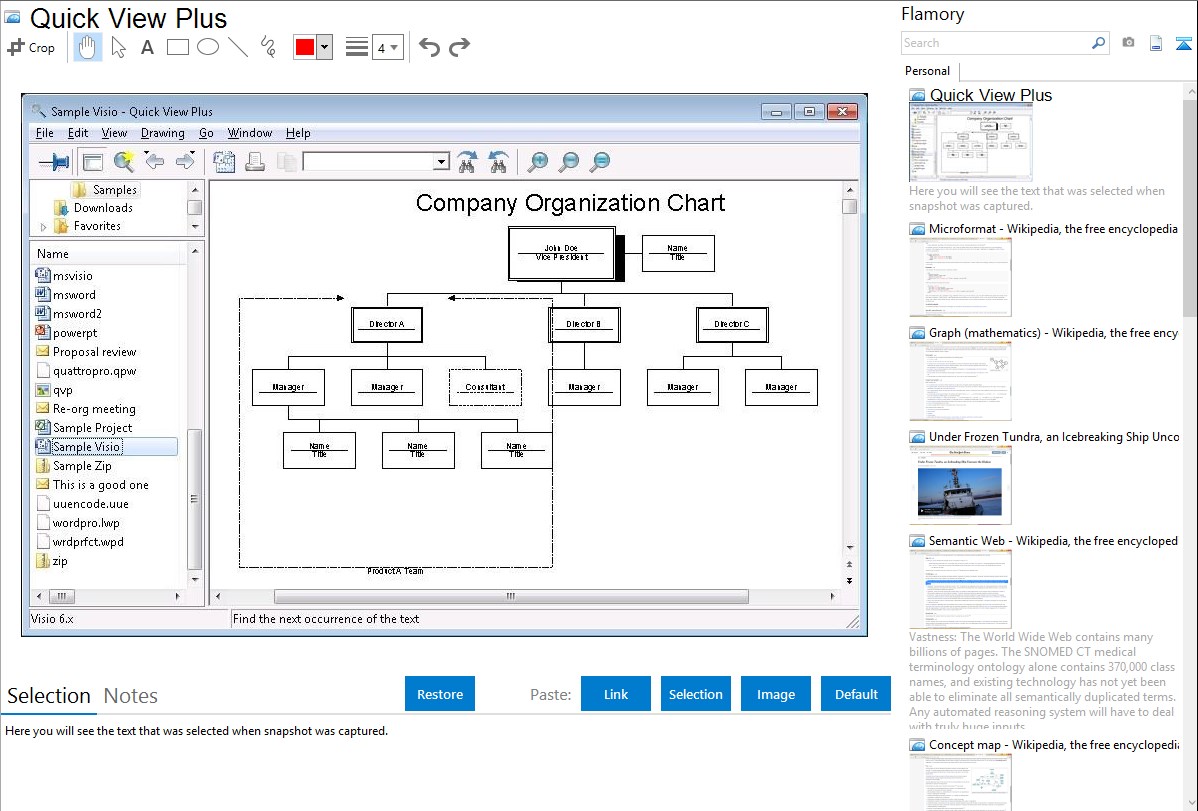Open the line thickness lines icon
1198x811 pixels.
point(357,47)
